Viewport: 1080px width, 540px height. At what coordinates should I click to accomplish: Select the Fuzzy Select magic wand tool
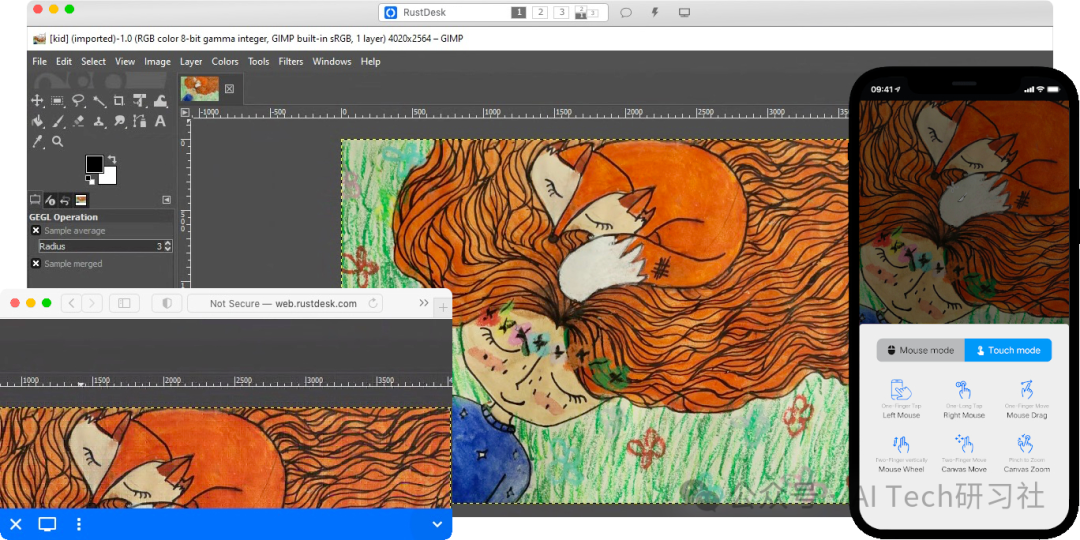point(99,101)
